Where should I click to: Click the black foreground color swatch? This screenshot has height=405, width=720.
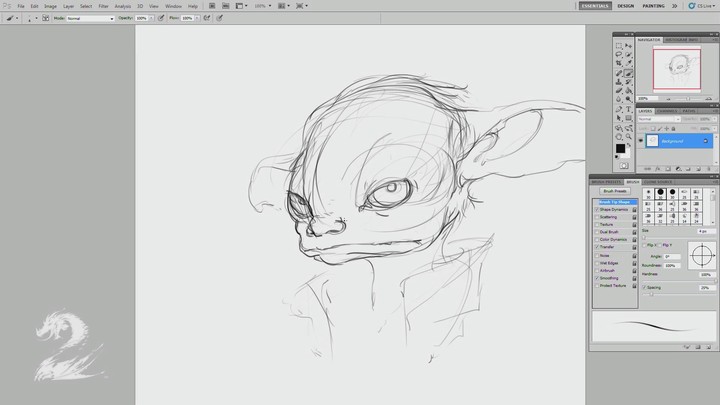[x=620, y=148]
